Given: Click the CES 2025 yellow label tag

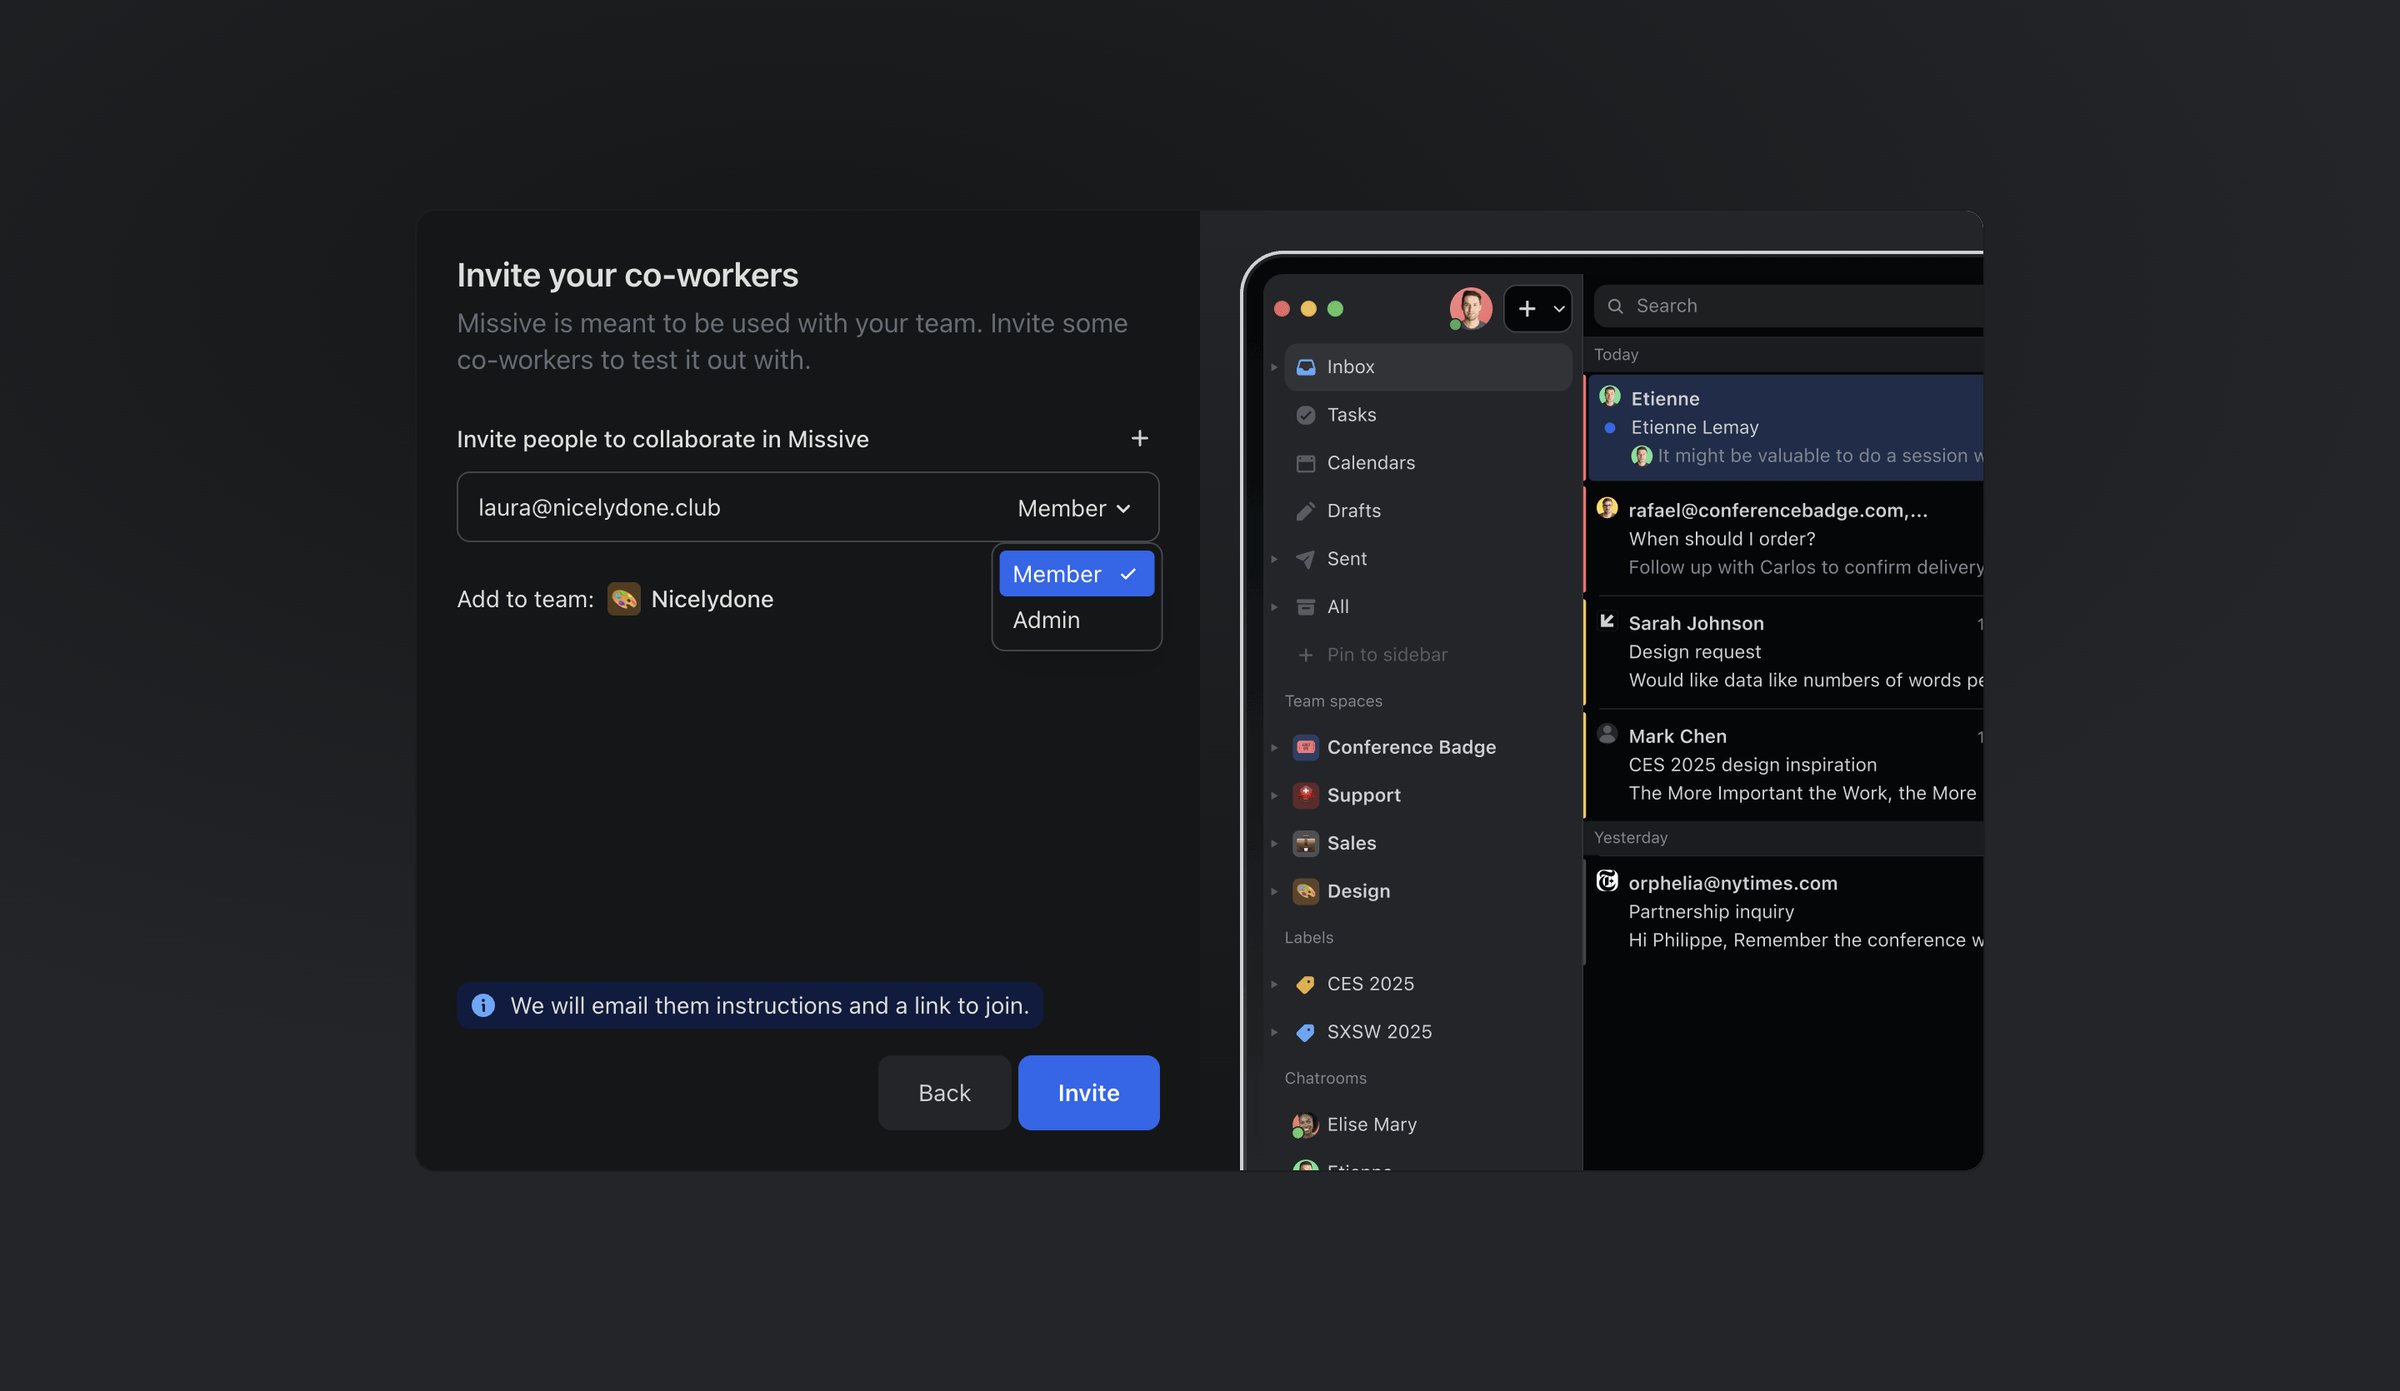Looking at the screenshot, I should tap(1305, 984).
